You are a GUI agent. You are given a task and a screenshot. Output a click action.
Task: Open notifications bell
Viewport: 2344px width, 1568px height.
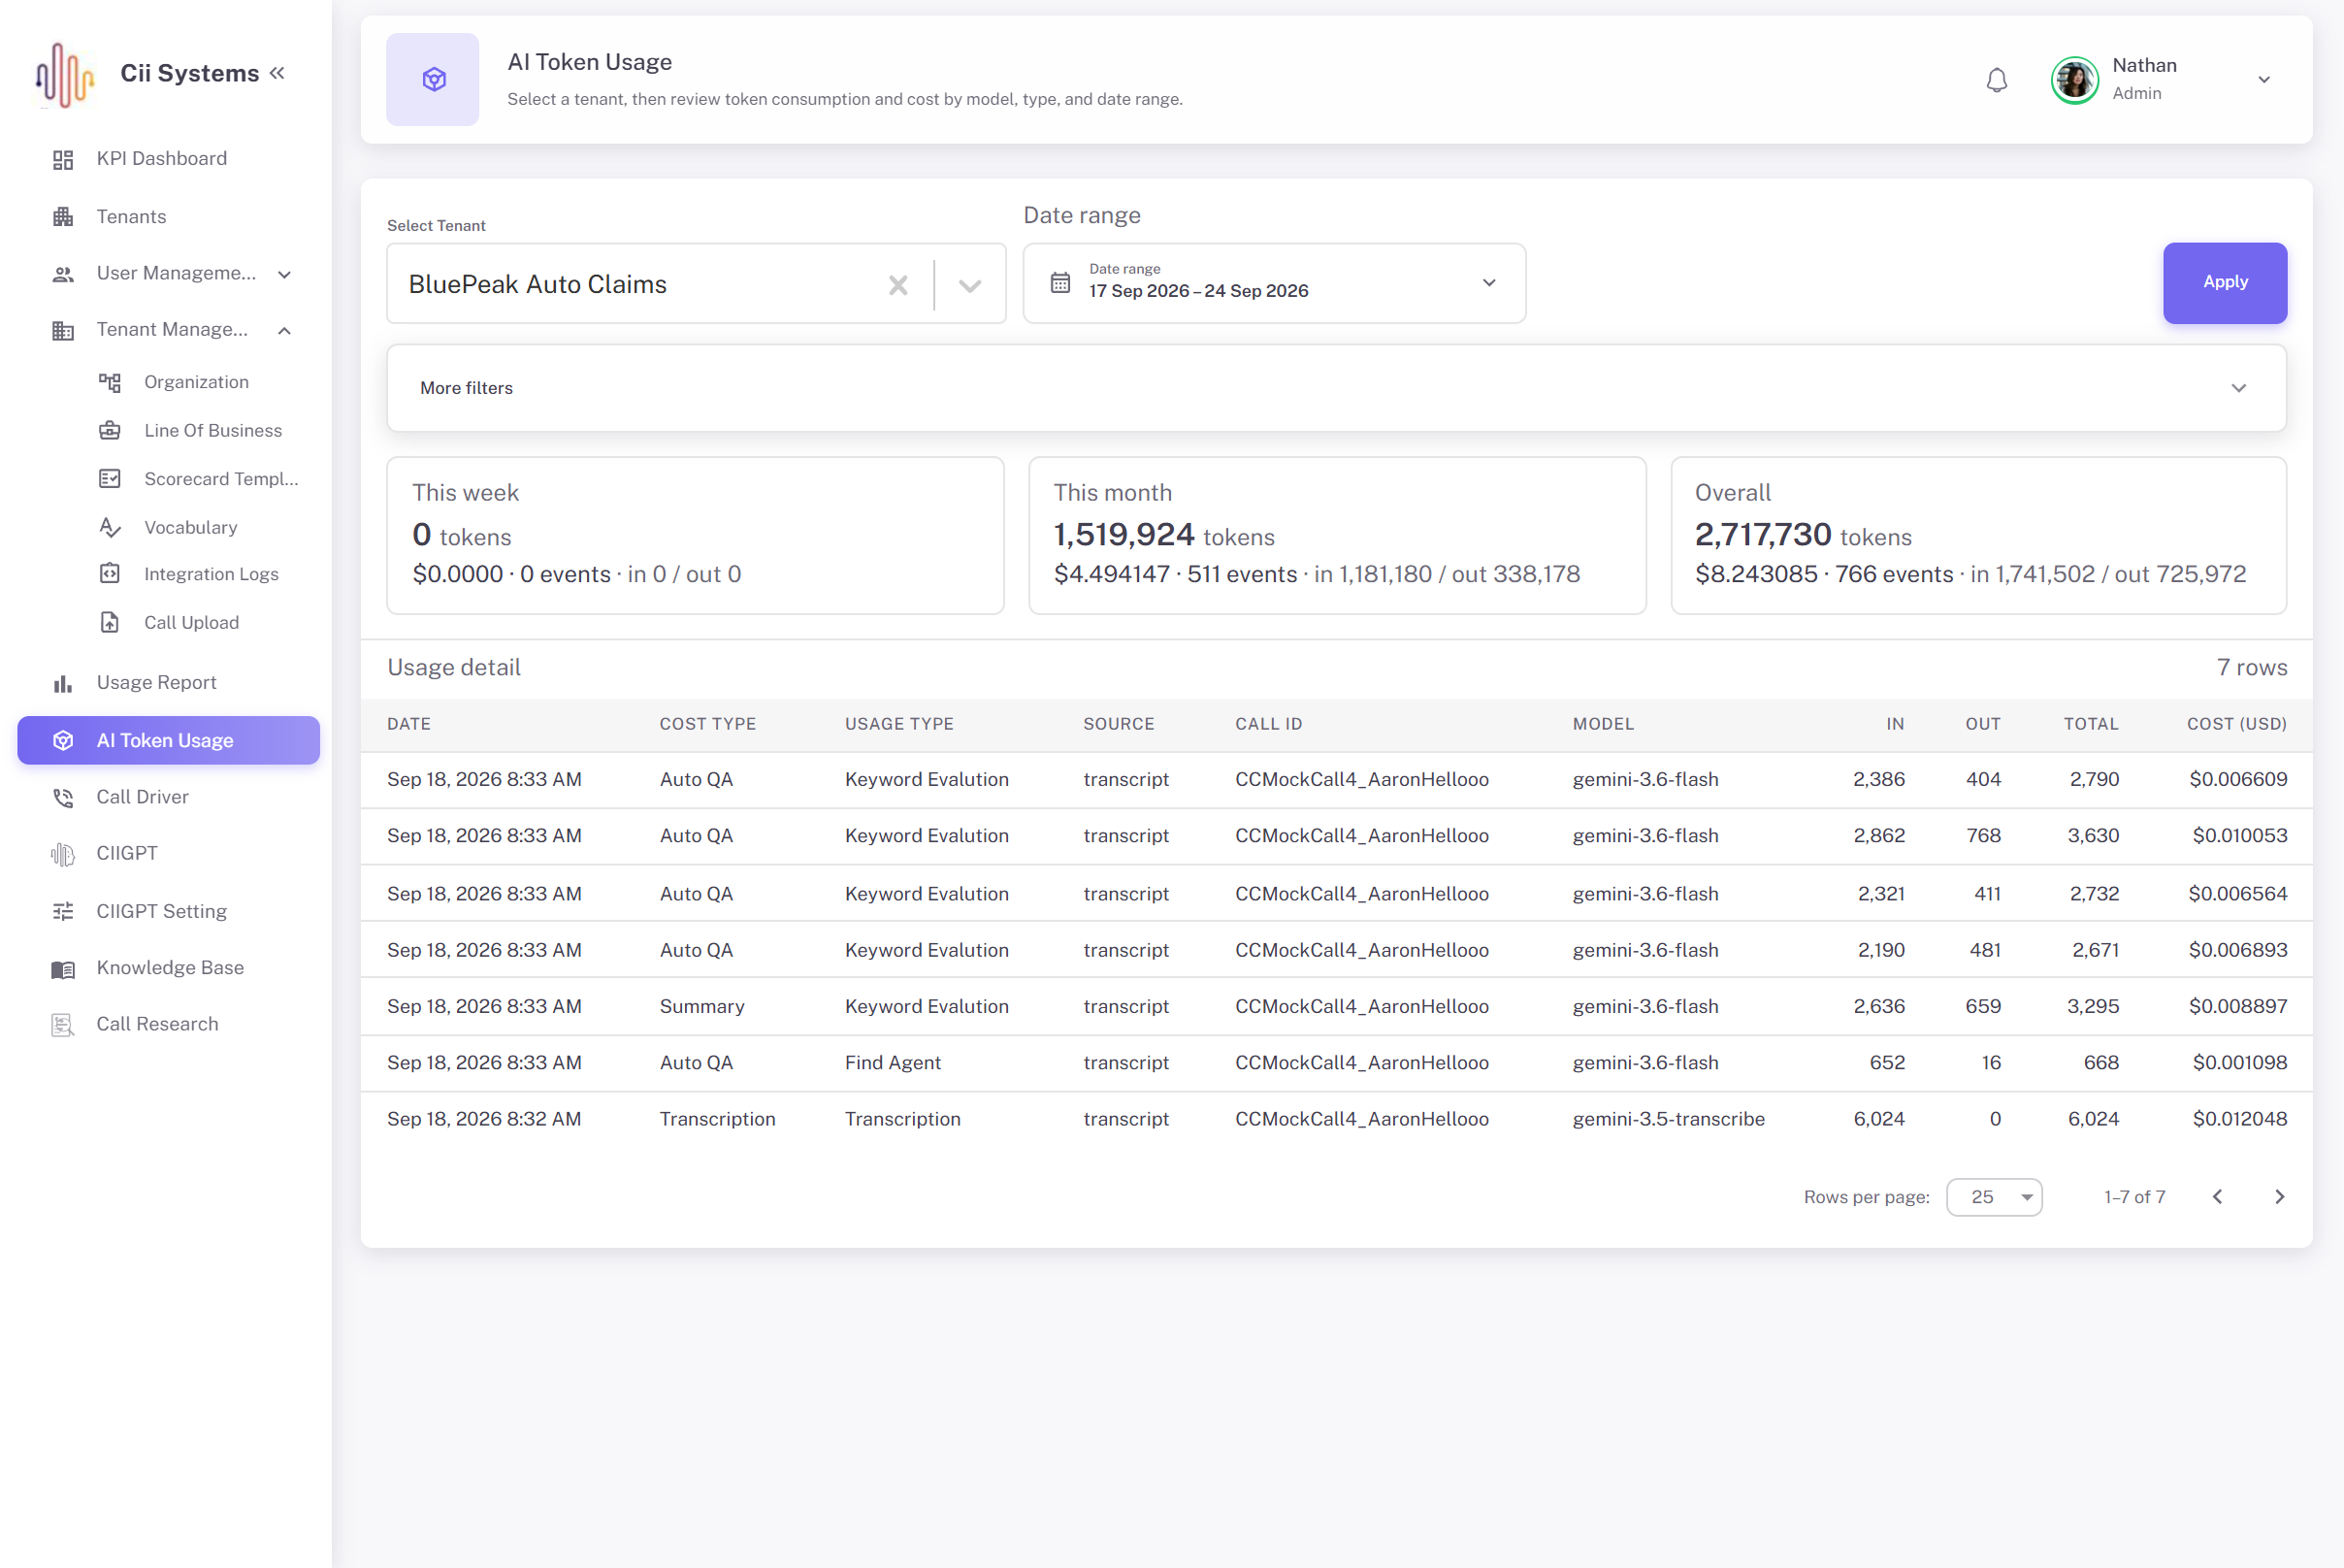pyautogui.click(x=1996, y=80)
